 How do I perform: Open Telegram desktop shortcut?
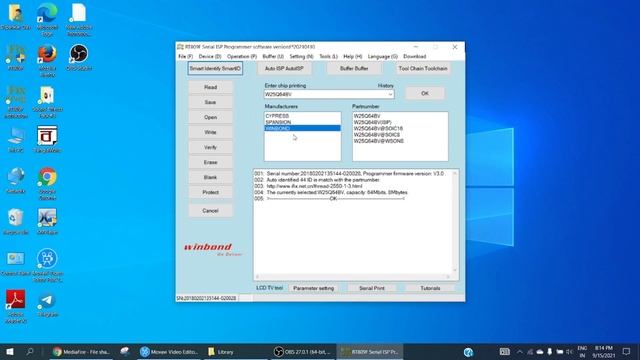tap(47, 305)
